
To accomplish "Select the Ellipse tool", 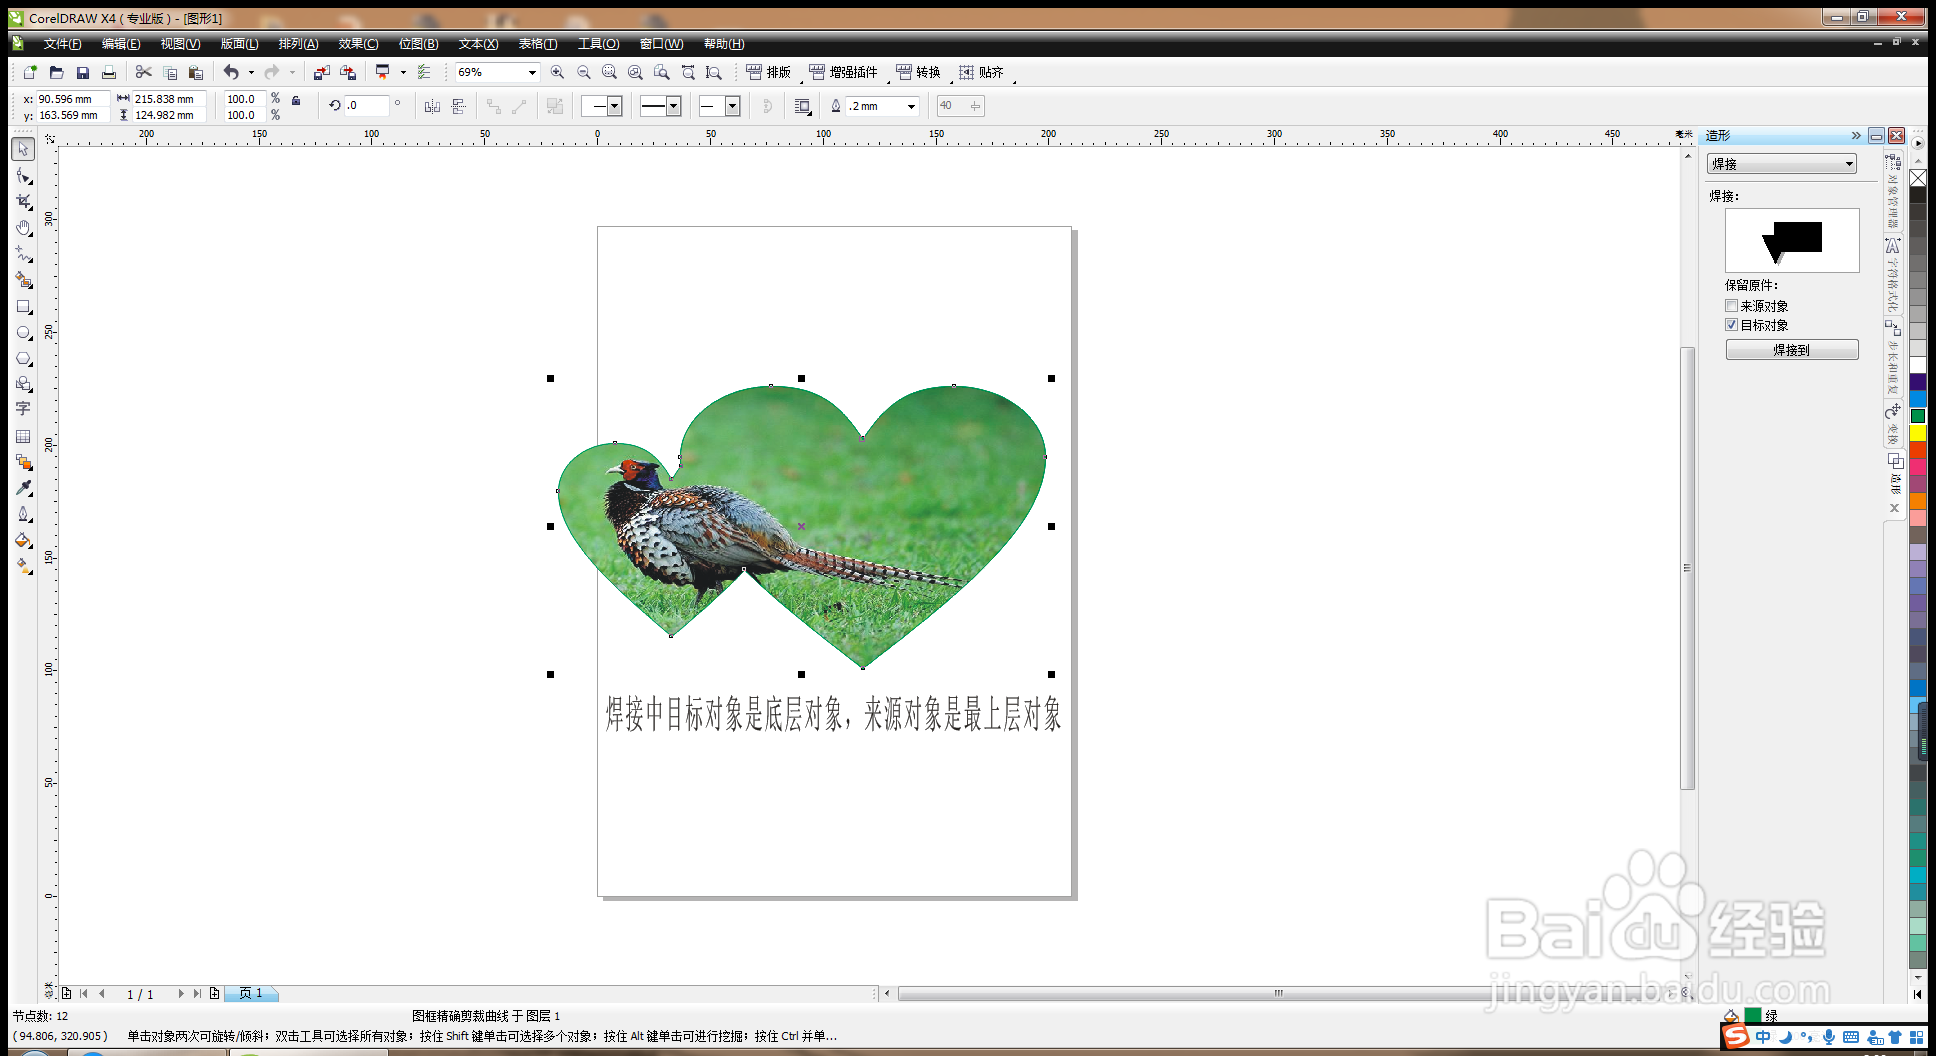I will 23,333.
